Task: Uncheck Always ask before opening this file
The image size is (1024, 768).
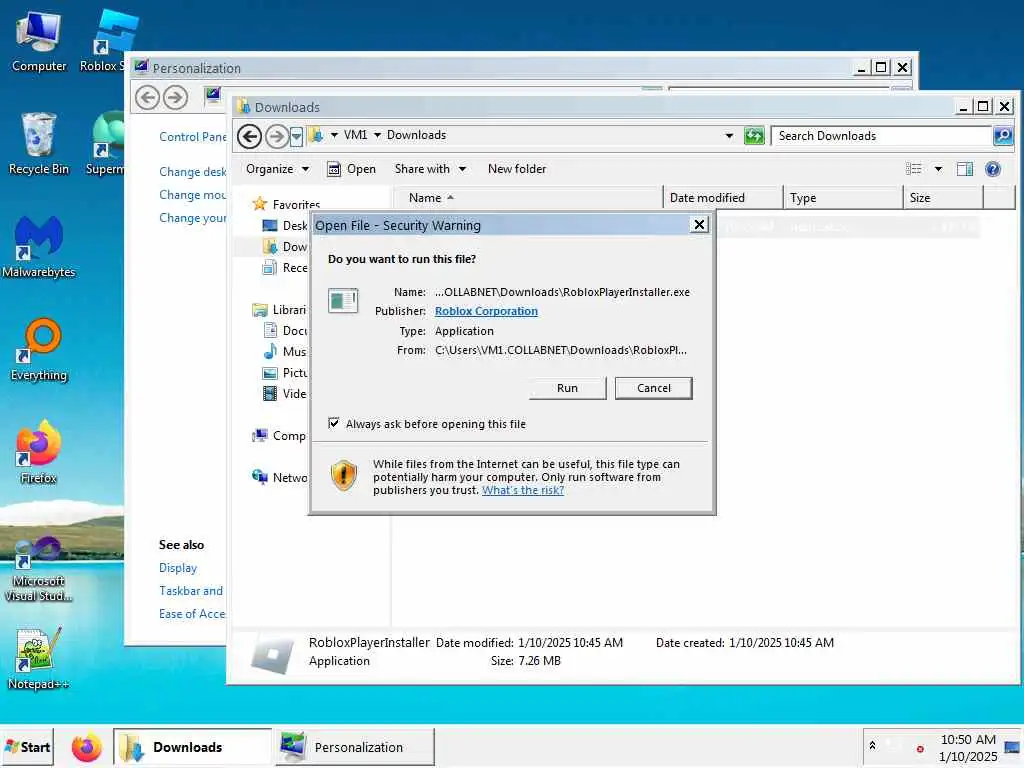Action: [x=334, y=423]
